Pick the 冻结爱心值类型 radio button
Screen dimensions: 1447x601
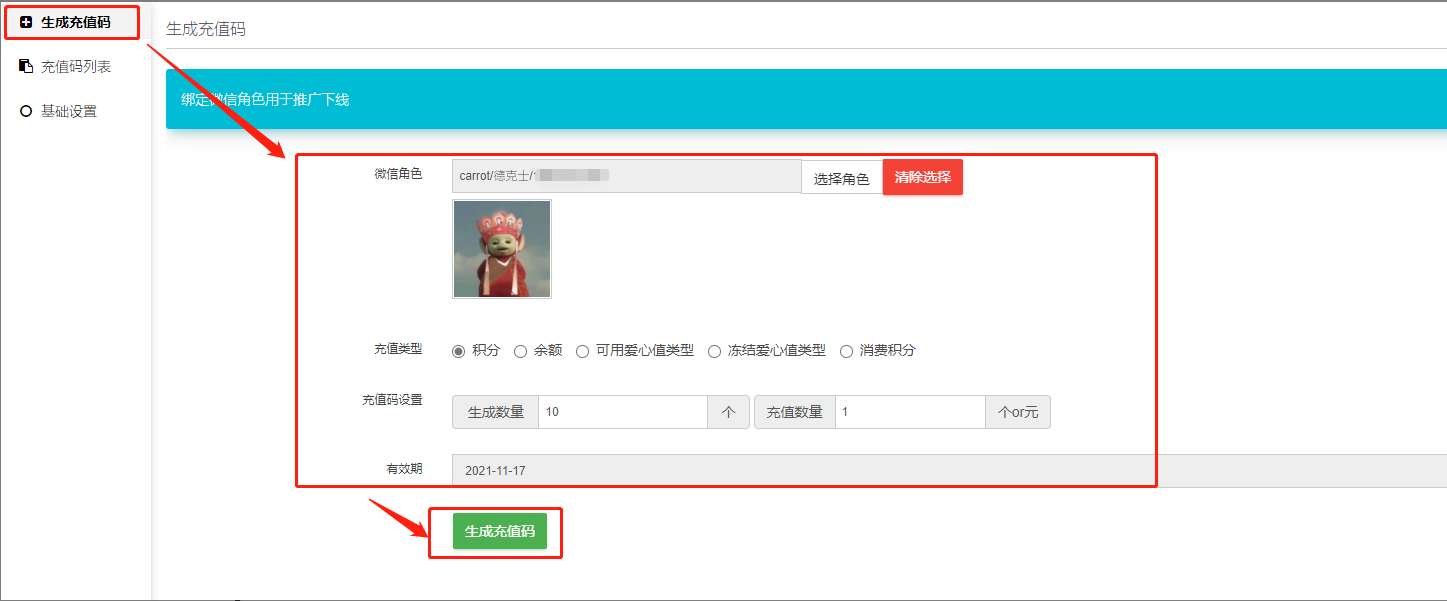pyautogui.click(x=714, y=351)
